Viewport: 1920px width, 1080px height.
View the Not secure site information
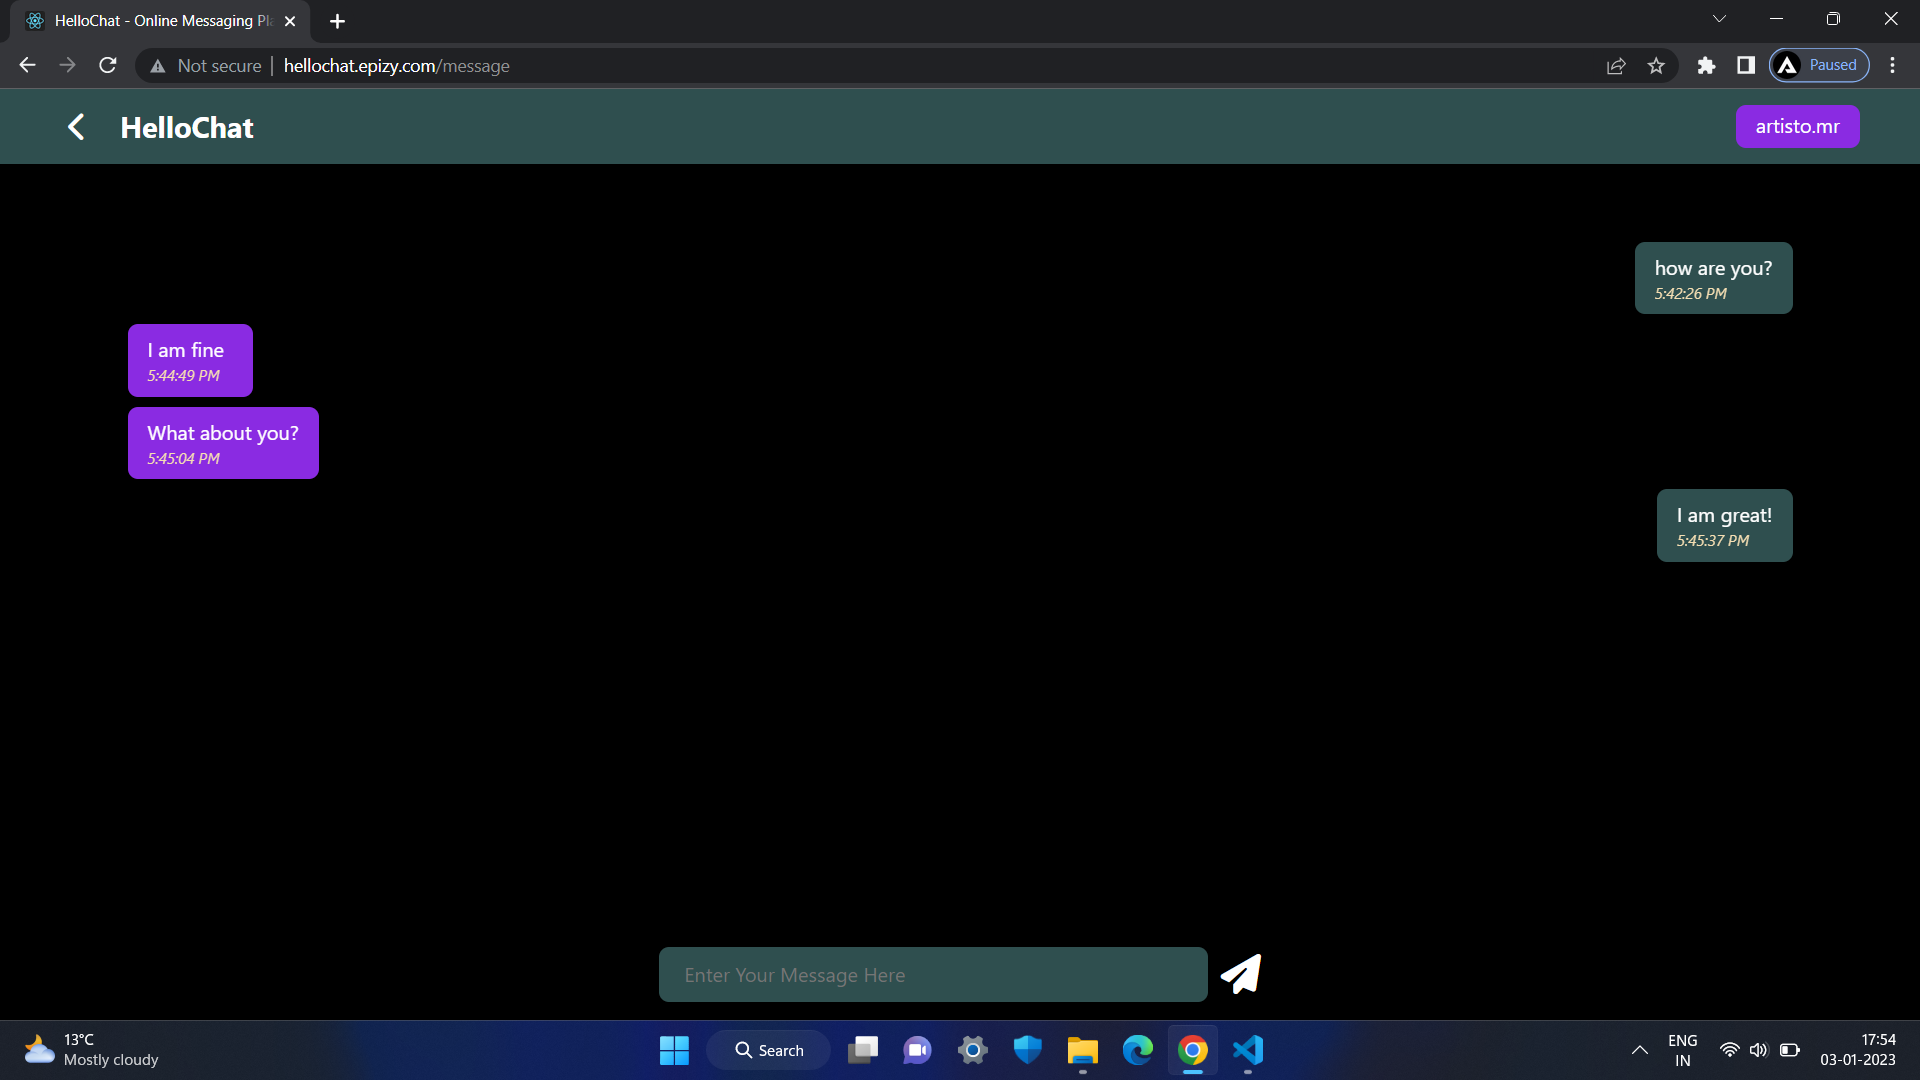205,66
